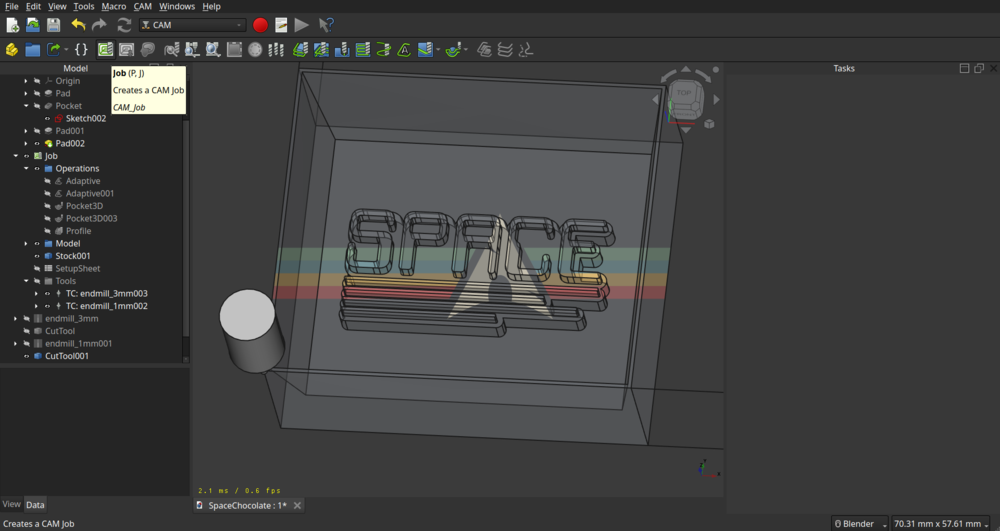Switch to the View property tab
This screenshot has height=531, width=1000.
point(11,504)
